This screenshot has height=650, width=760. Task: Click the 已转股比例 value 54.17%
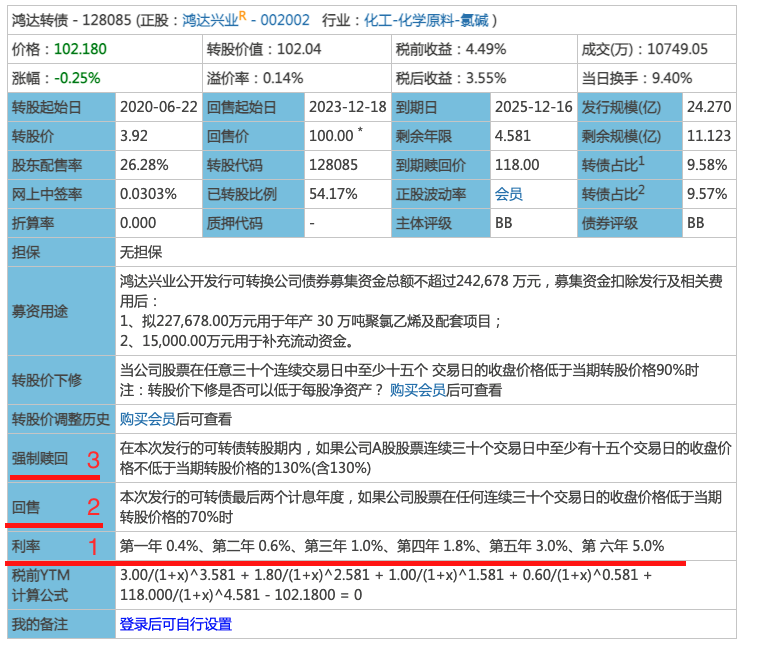[333, 194]
